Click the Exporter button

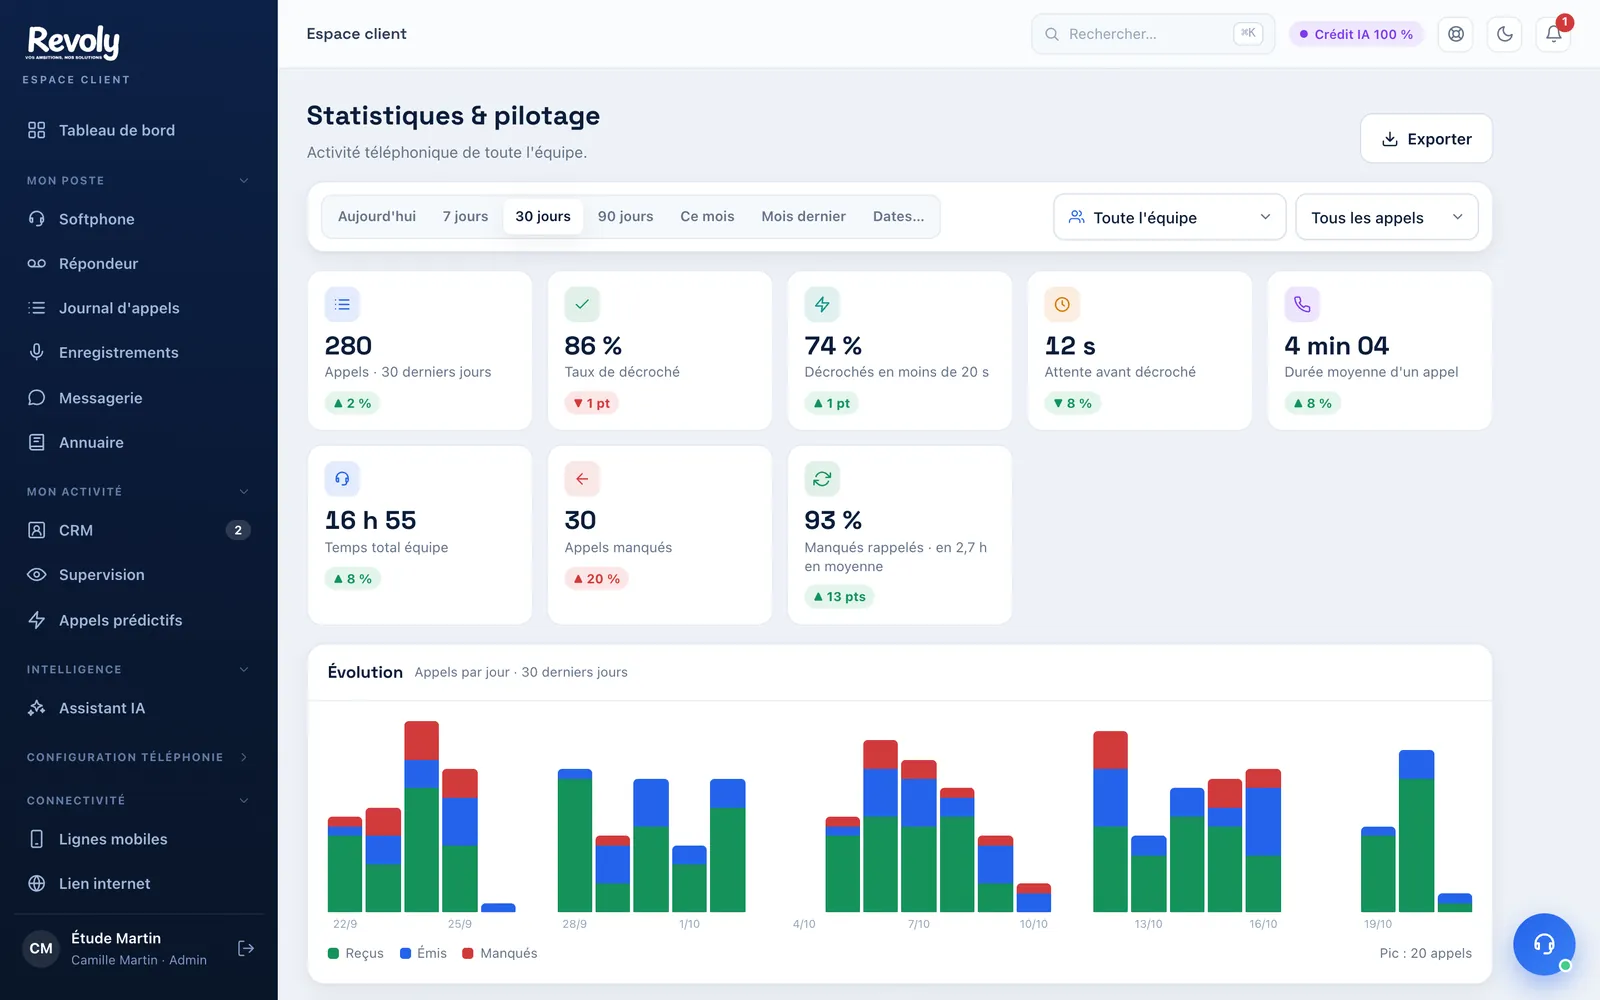(1426, 139)
